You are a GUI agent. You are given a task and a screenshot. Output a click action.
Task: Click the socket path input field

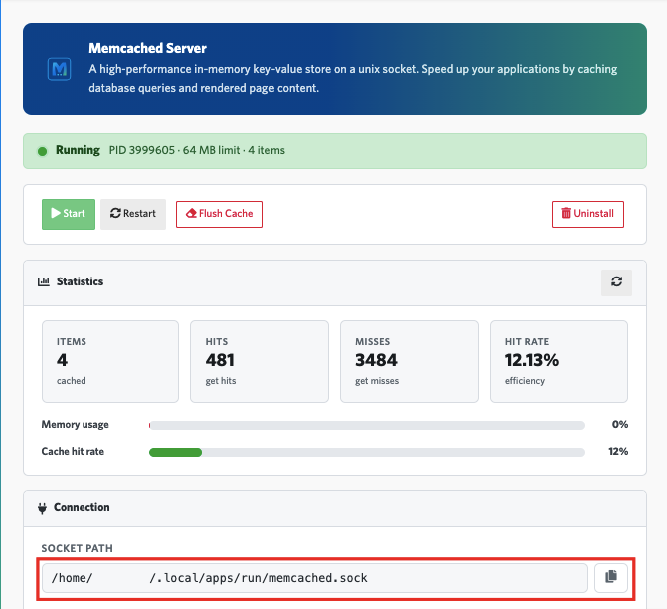pyautogui.click(x=315, y=578)
